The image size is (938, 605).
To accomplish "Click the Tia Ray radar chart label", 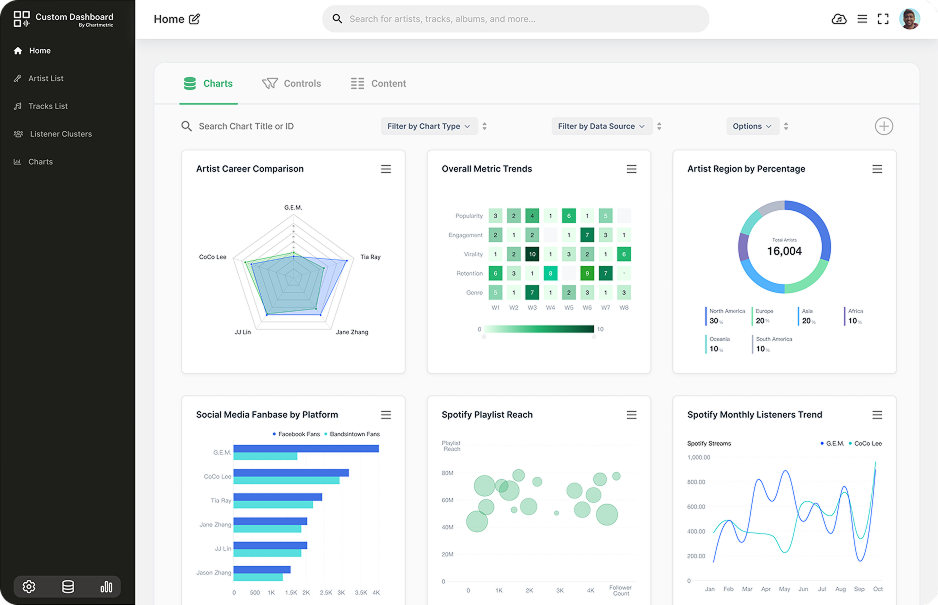I will [370, 257].
